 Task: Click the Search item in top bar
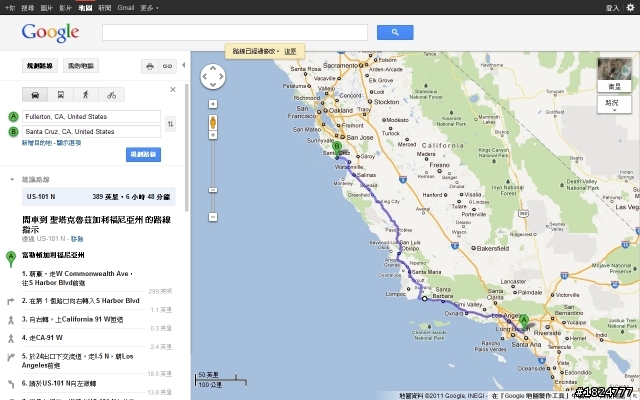click(27, 7)
